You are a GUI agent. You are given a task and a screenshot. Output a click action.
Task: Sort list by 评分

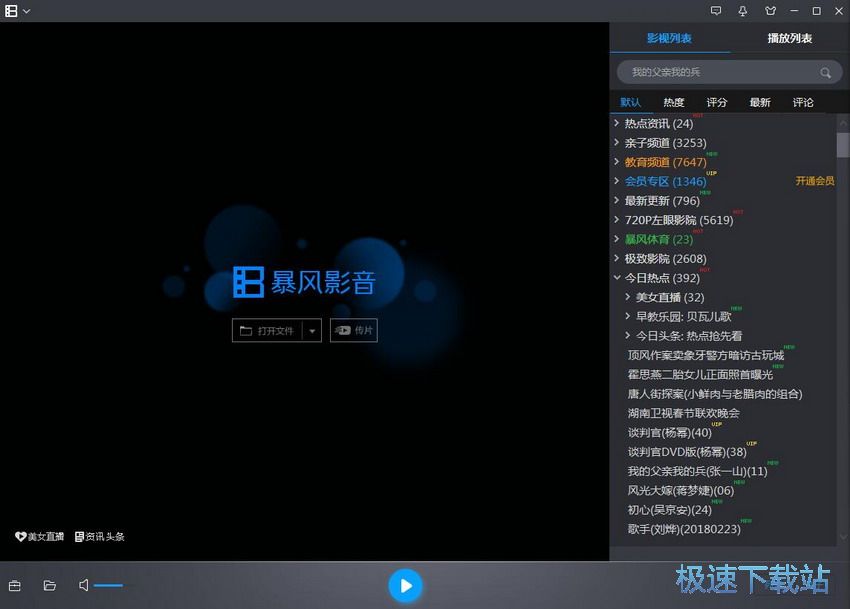pyautogui.click(x=717, y=102)
